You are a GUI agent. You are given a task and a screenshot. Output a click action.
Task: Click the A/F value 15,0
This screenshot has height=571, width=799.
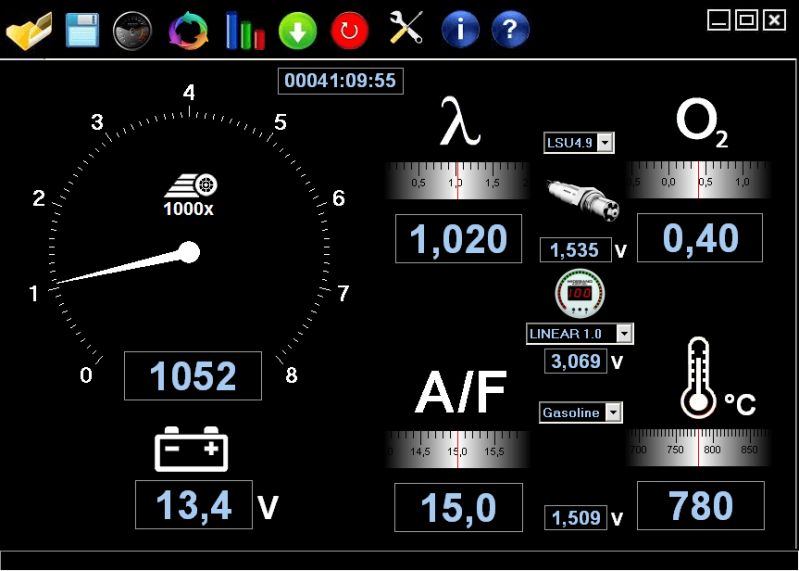(459, 507)
